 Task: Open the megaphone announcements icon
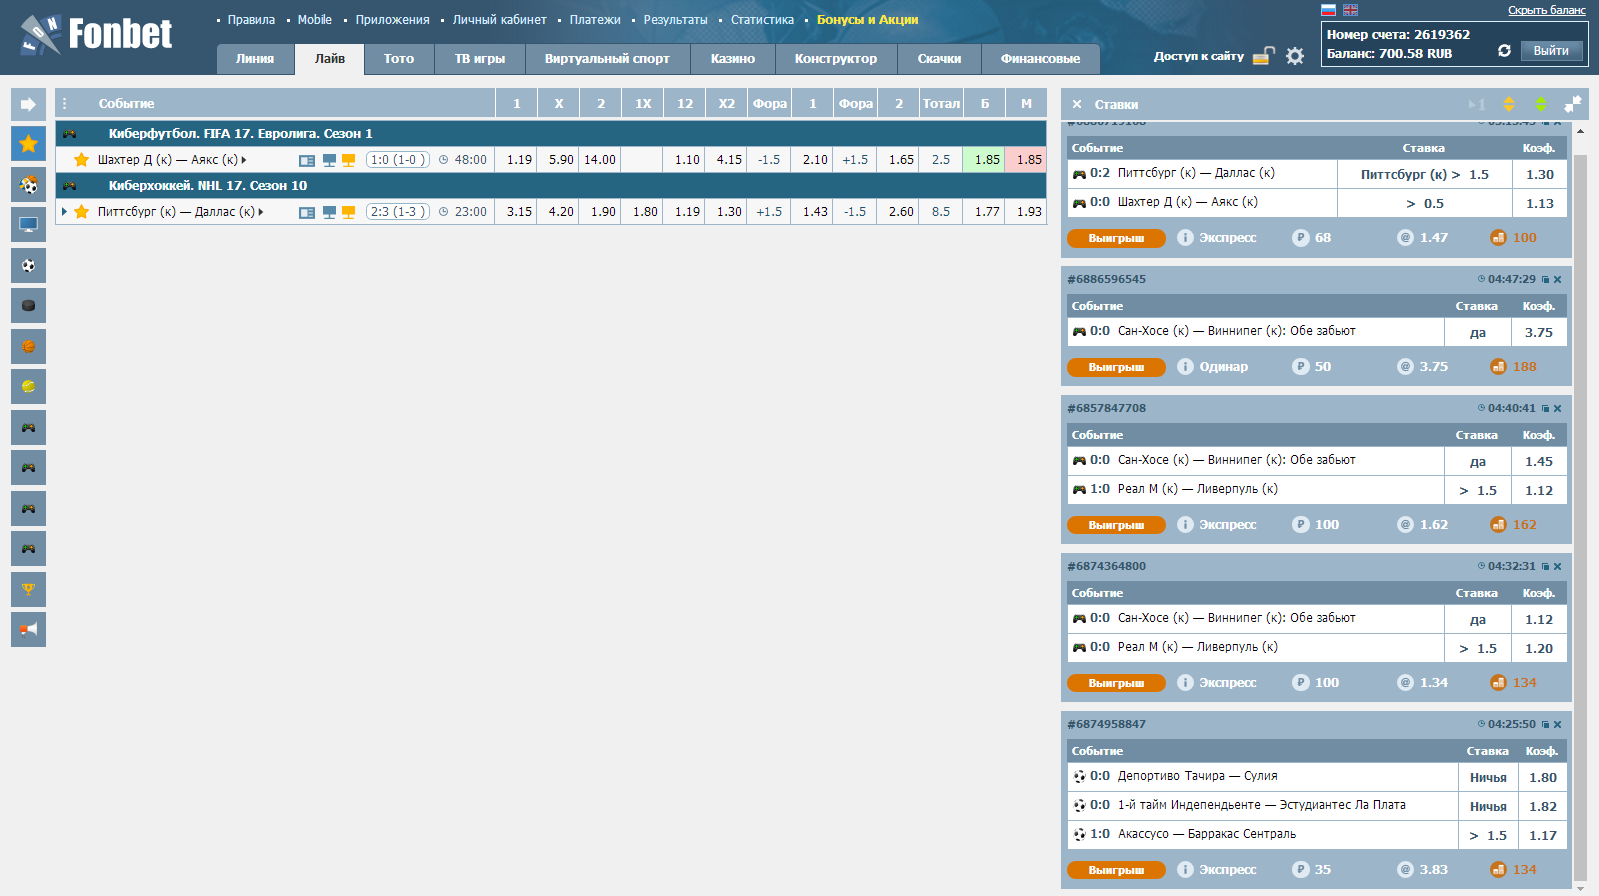[x=28, y=629]
